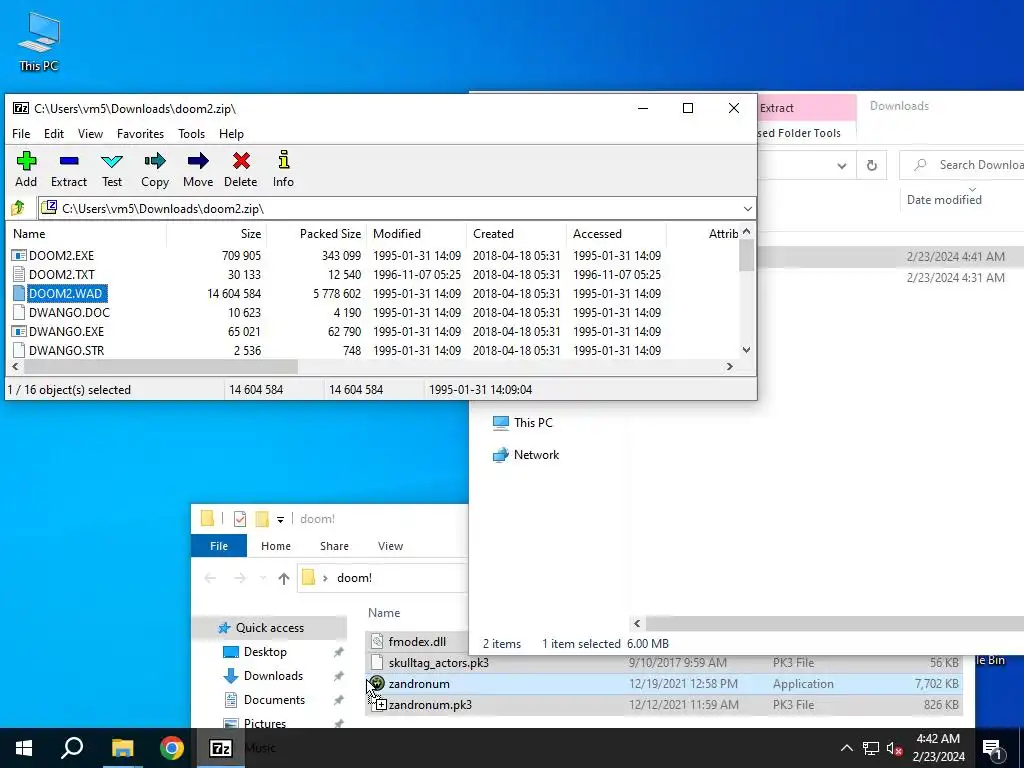Open the View menu in 7-Zip

click(90, 134)
